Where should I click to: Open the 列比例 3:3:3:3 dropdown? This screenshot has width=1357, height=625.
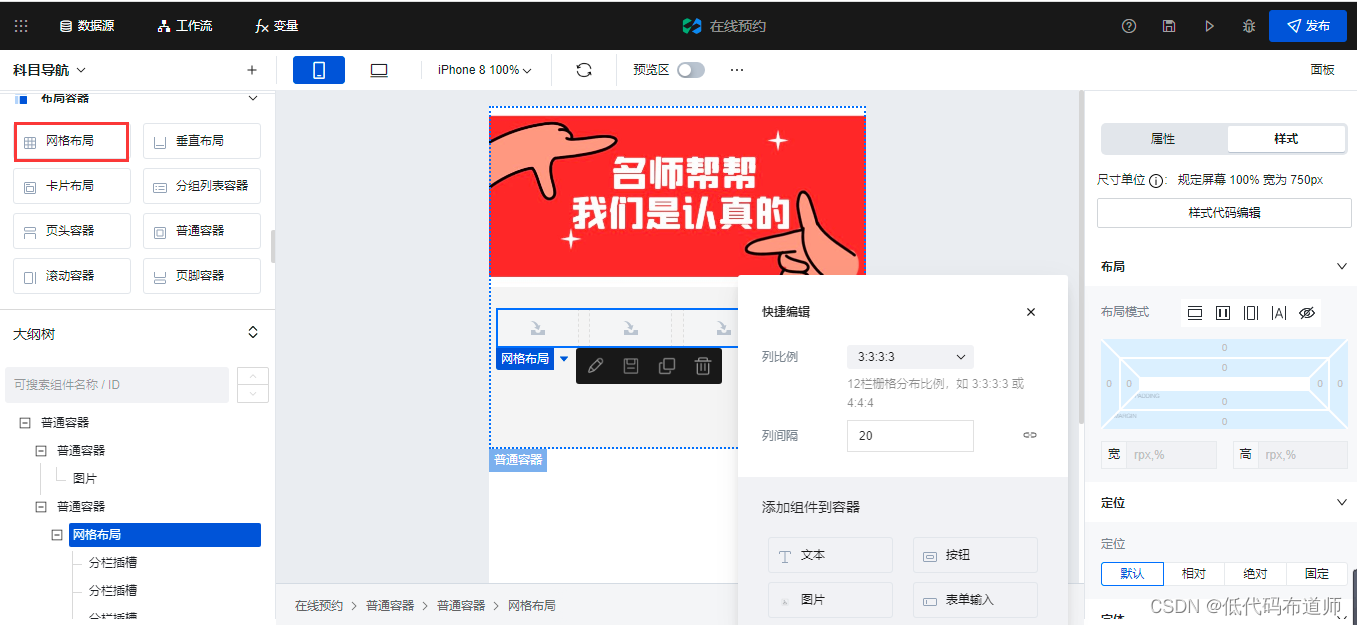click(x=910, y=357)
